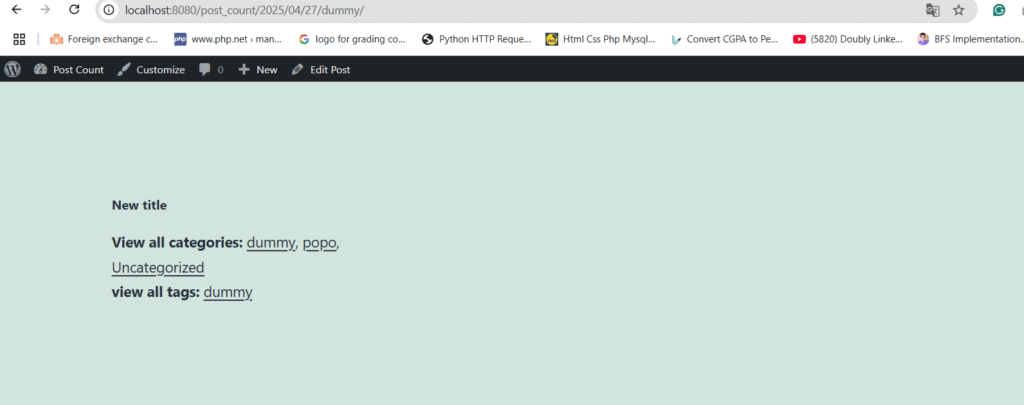Screen dimensions: 1024x405
Task: Click the site information icon in address bar
Action: coord(108,10)
